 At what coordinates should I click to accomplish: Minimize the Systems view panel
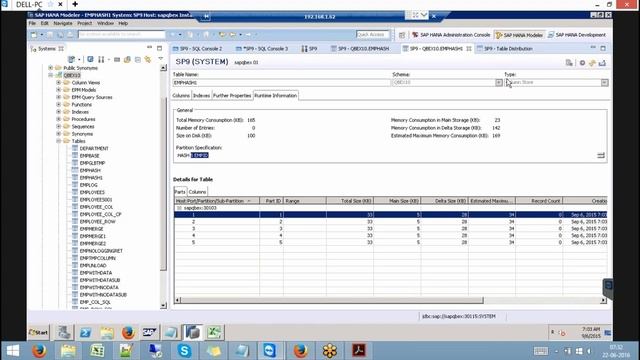coord(149,48)
